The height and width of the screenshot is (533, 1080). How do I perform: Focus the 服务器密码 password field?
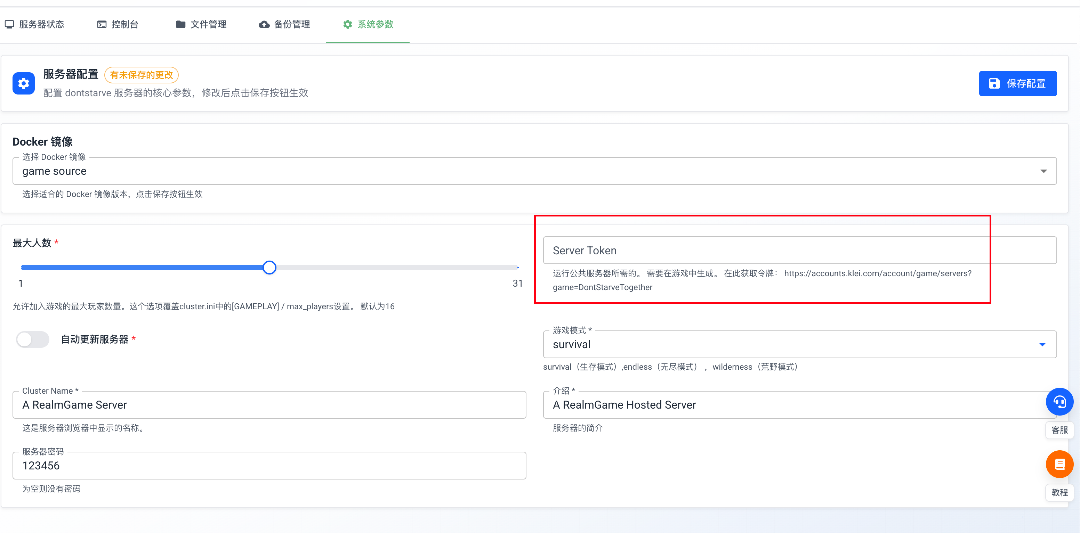coord(270,466)
